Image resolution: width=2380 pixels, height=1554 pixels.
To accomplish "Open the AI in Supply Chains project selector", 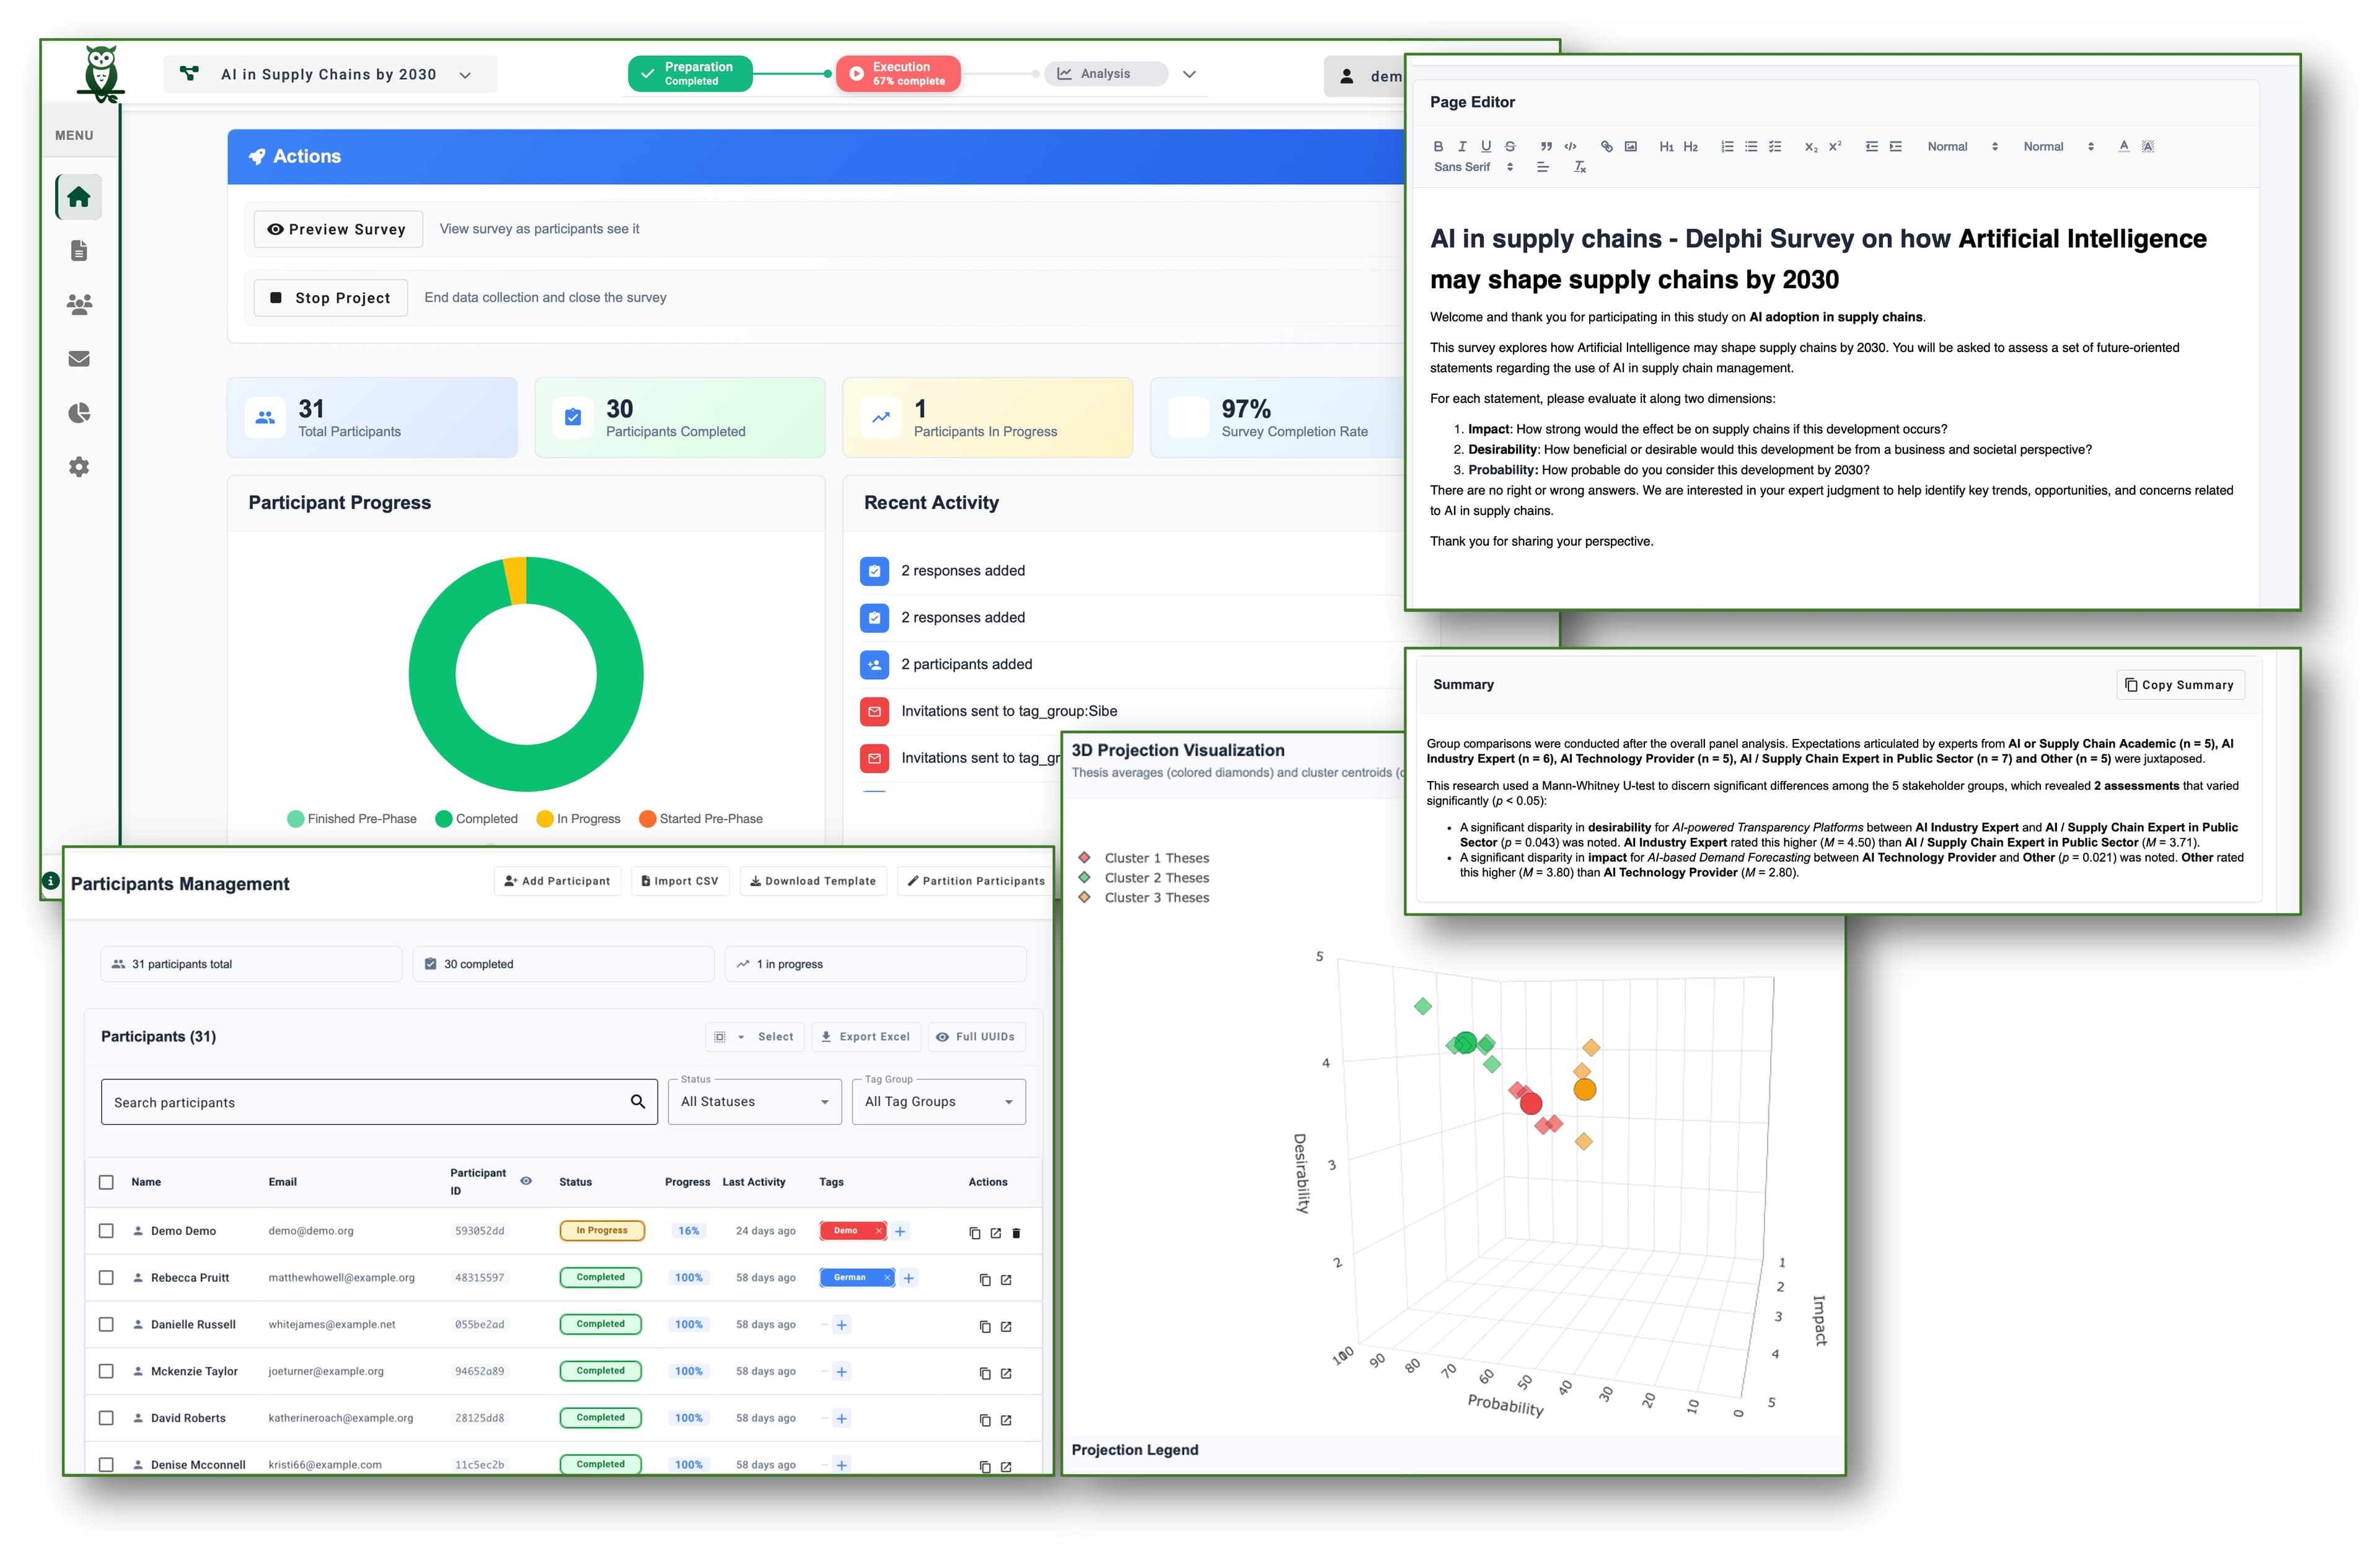I will point(330,73).
